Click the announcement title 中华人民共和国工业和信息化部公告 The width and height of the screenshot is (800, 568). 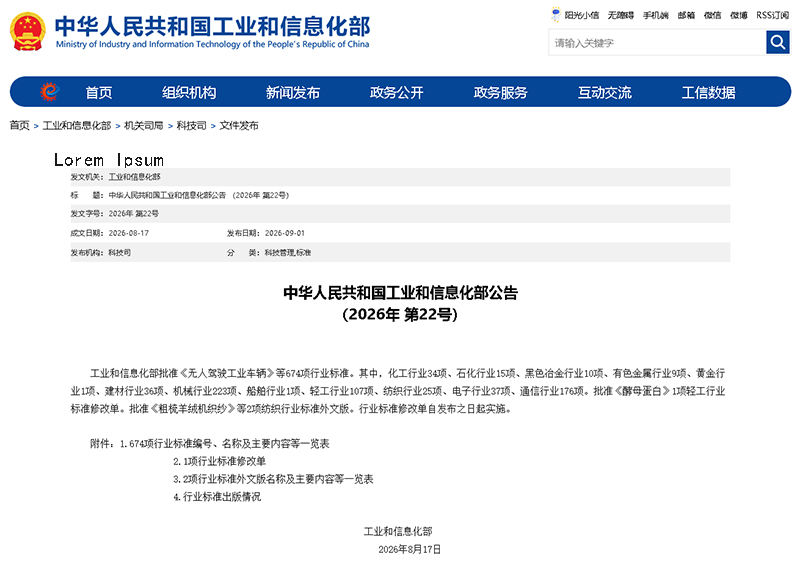click(401, 293)
